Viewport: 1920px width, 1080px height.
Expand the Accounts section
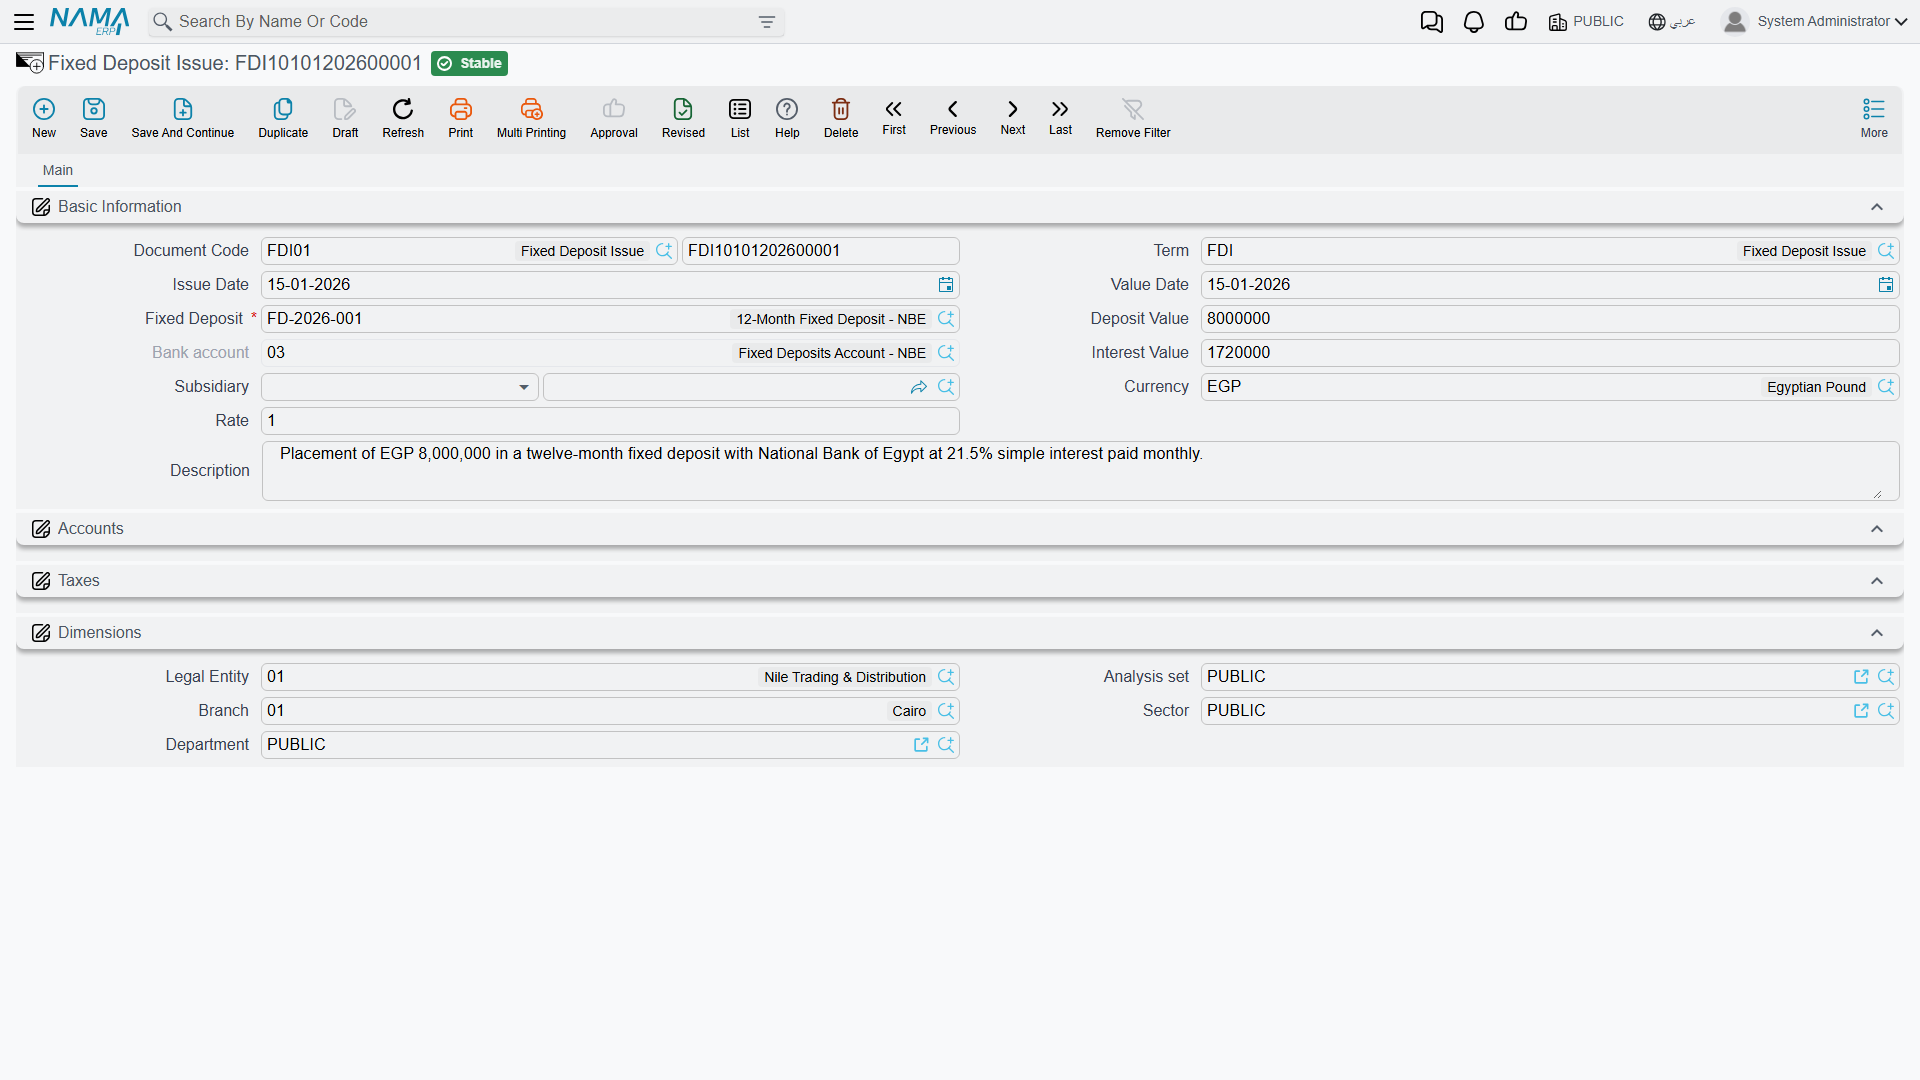1877,529
